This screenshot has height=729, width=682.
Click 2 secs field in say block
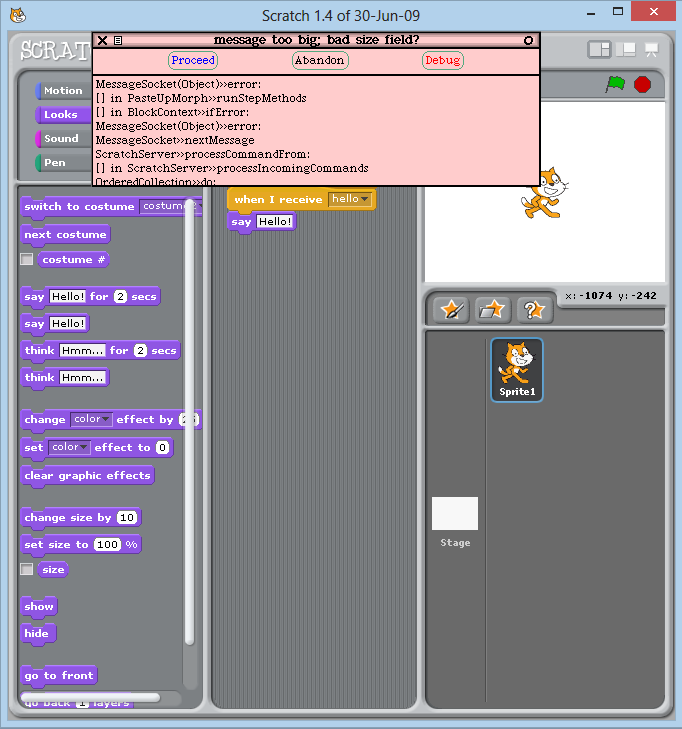coord(120,297)
